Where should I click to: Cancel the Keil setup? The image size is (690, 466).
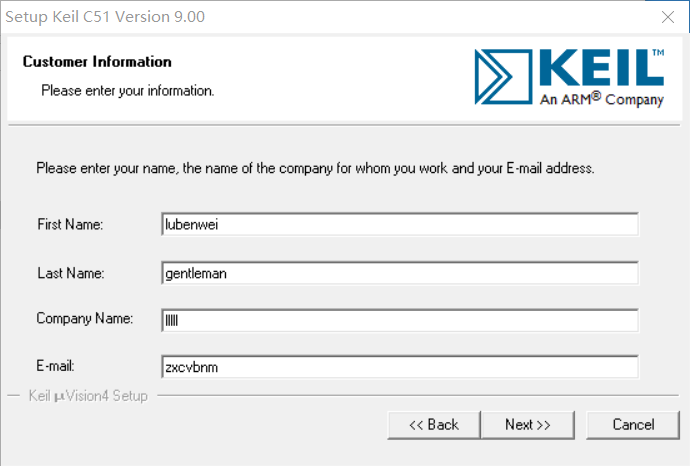pos(633,425)
